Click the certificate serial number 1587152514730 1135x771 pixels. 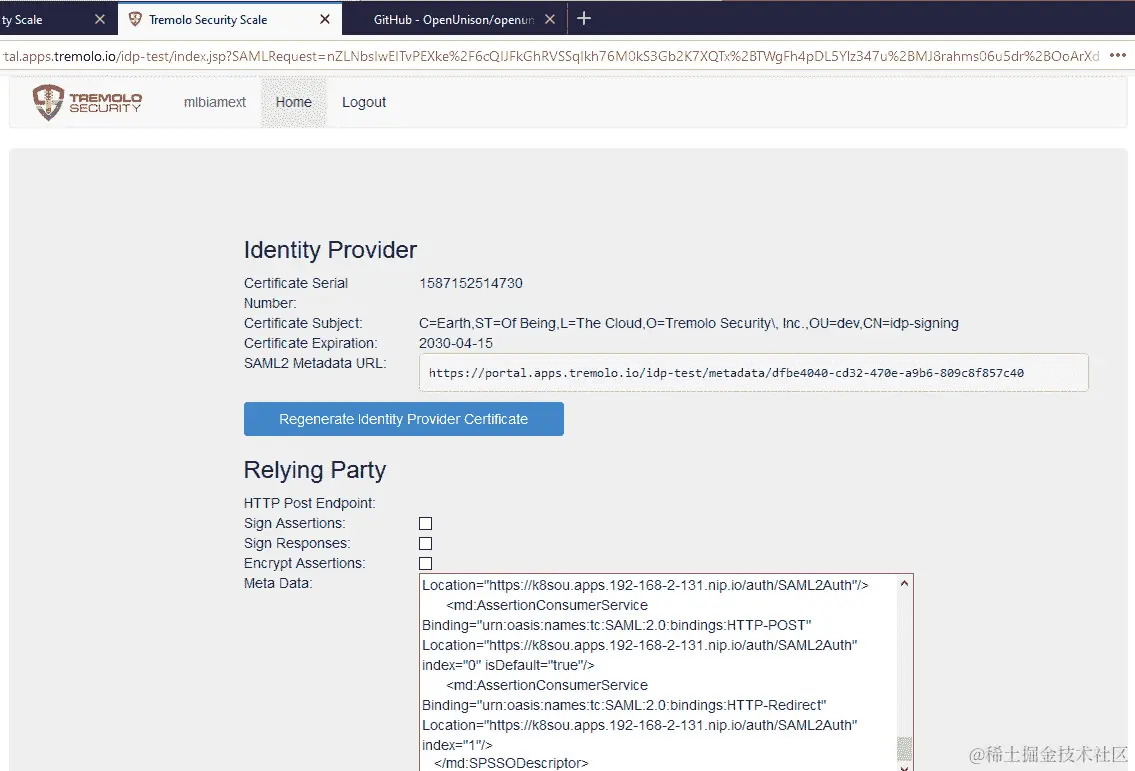(471, 283)
